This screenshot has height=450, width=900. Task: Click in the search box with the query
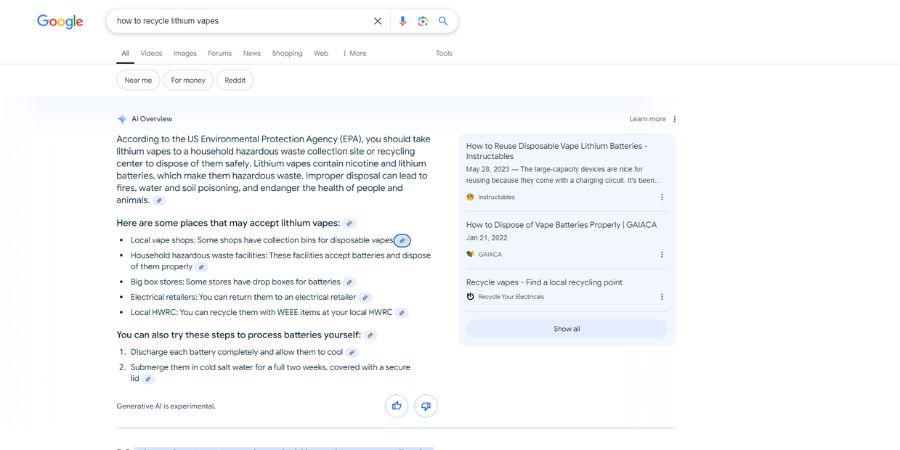click(241, 21)
